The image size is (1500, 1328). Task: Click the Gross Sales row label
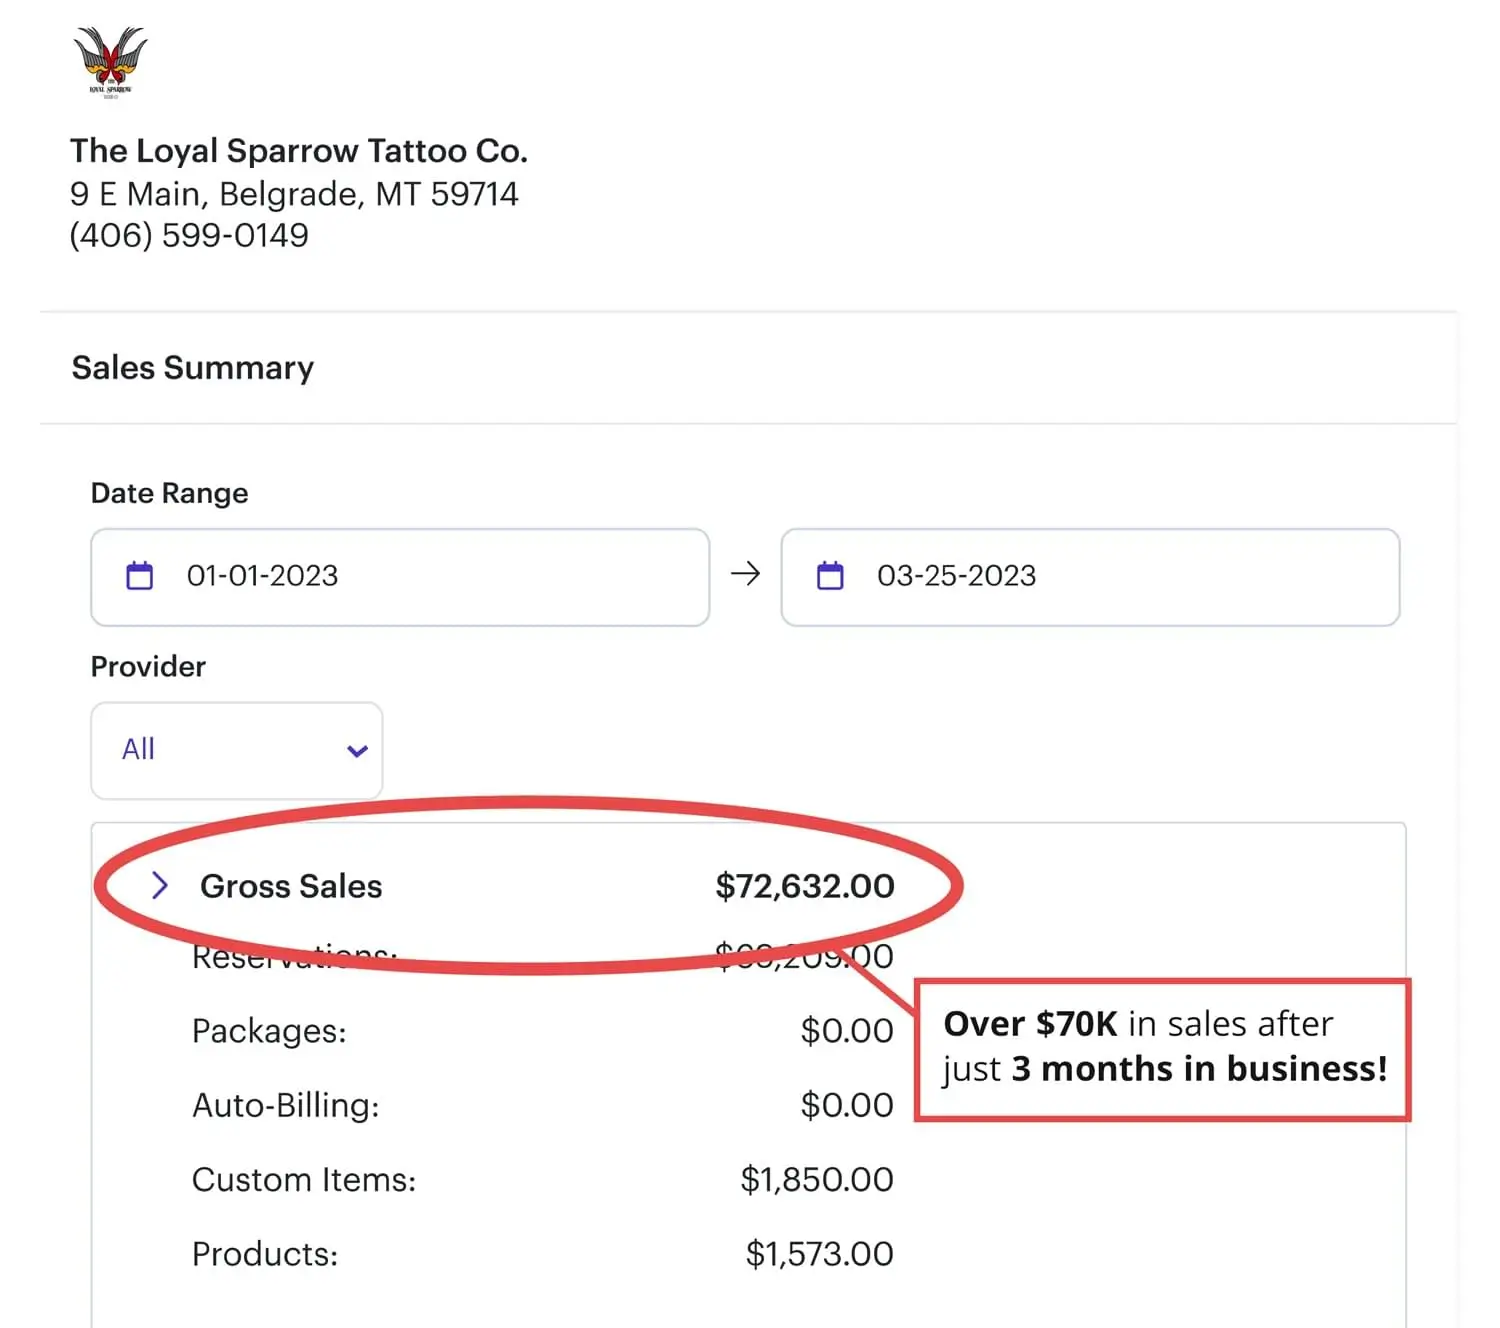point(291,886)
